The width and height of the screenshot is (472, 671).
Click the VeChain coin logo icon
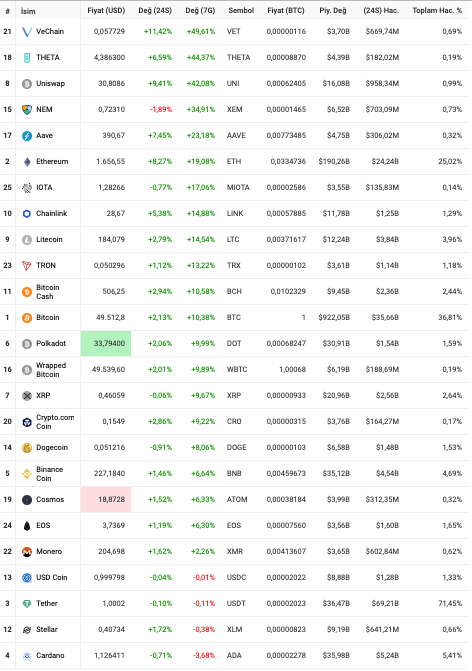point(27,32)
